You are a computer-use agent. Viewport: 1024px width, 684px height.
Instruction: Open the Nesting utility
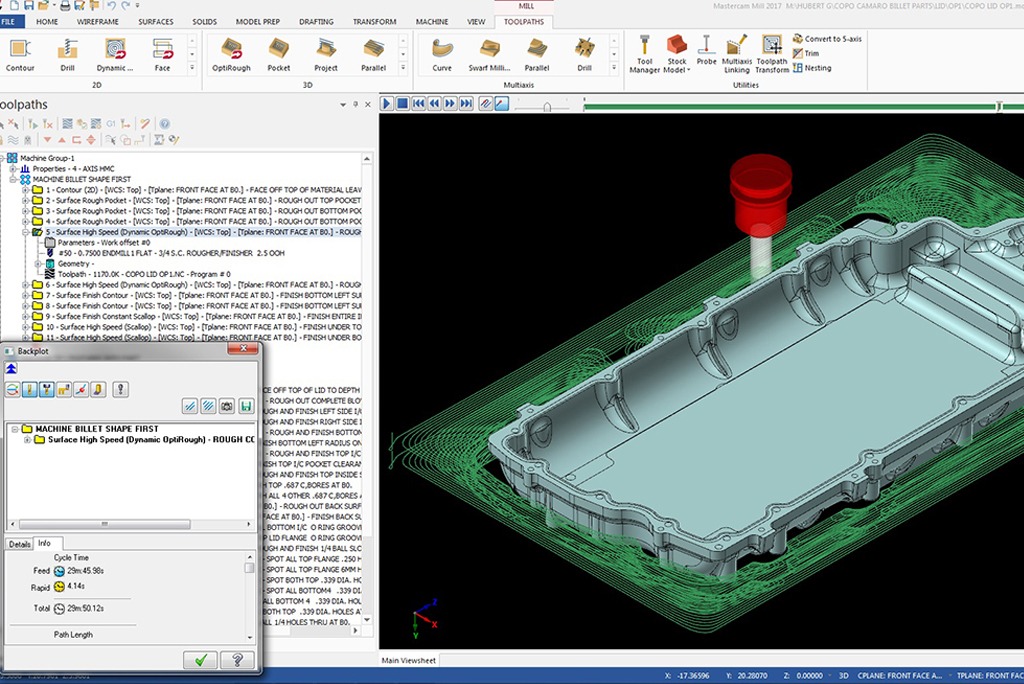812,67
